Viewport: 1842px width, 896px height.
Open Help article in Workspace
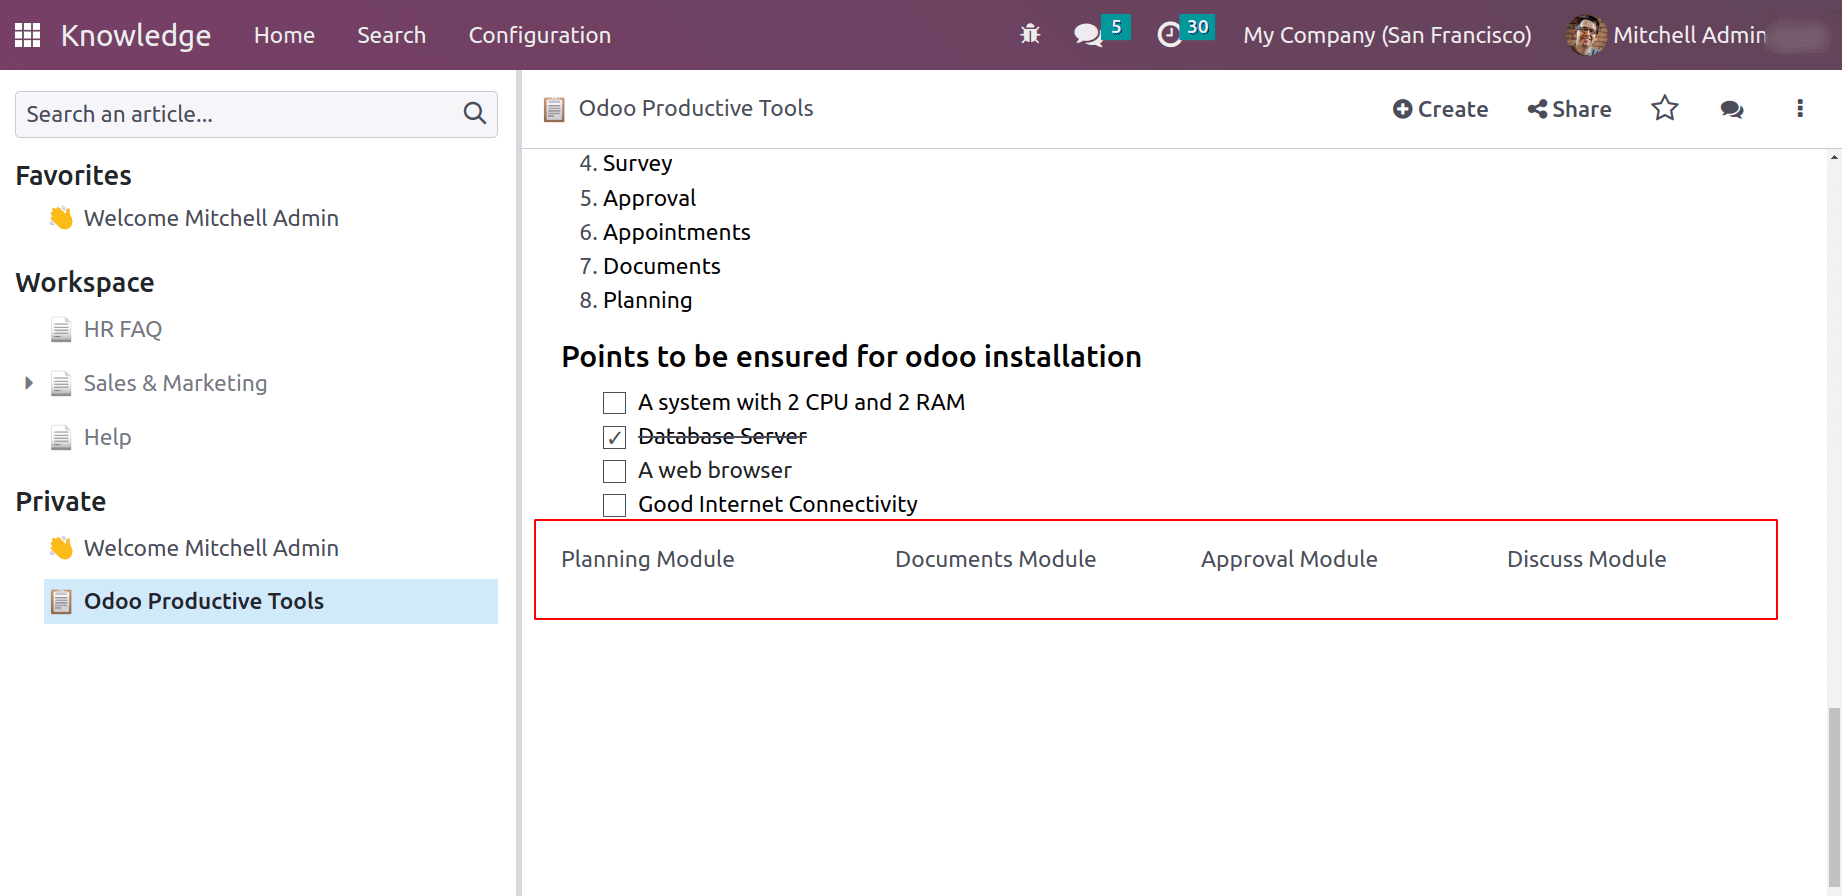pyautogui.click(x=107, y=437)
